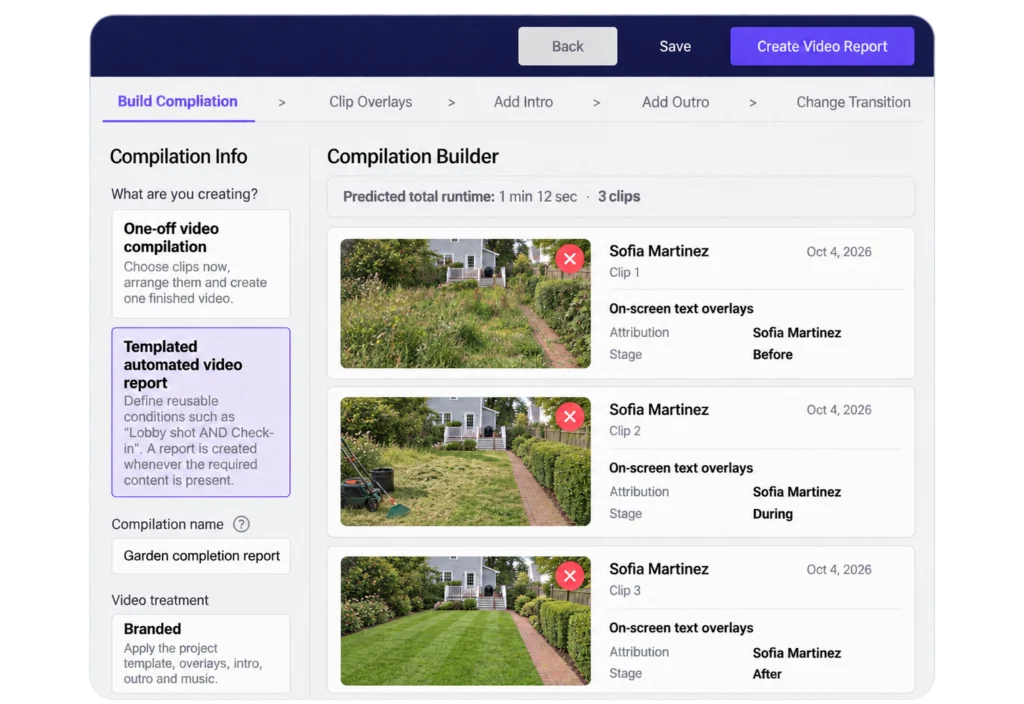Remove Clip 2 with its red X icon
Screen dimensions: 1024x704
point(569,417)
